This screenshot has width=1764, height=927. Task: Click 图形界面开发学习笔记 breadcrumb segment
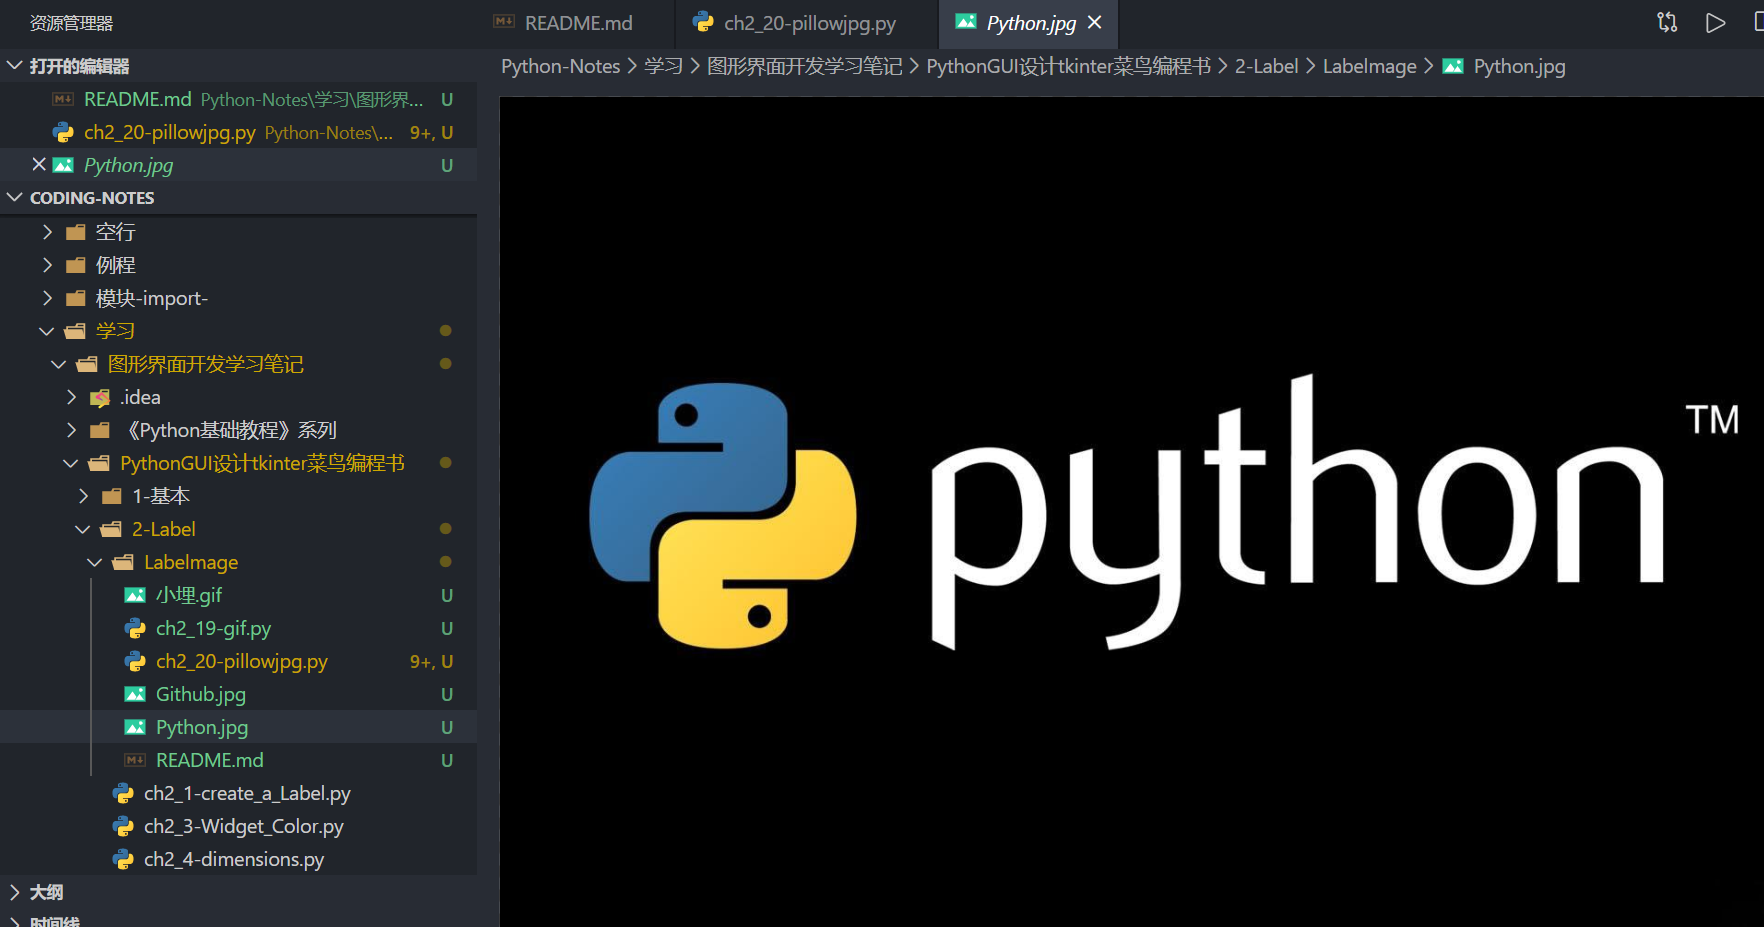point(804,66)
